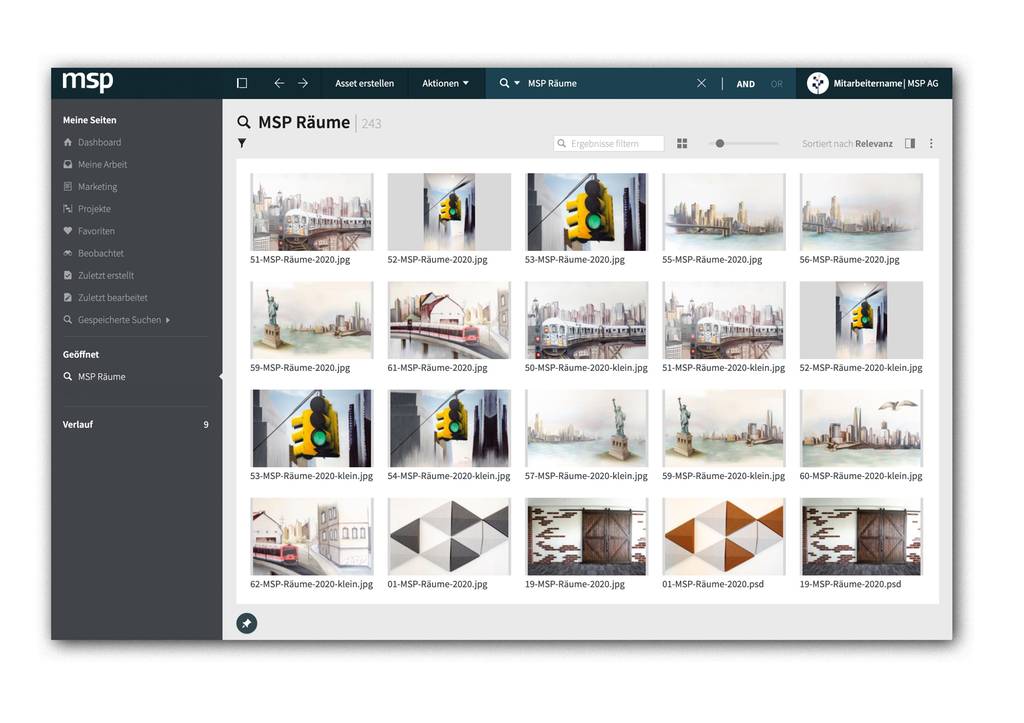Enable the AND search operator
Viewport: 1024px width, 723px height.
tap(745, 84)
